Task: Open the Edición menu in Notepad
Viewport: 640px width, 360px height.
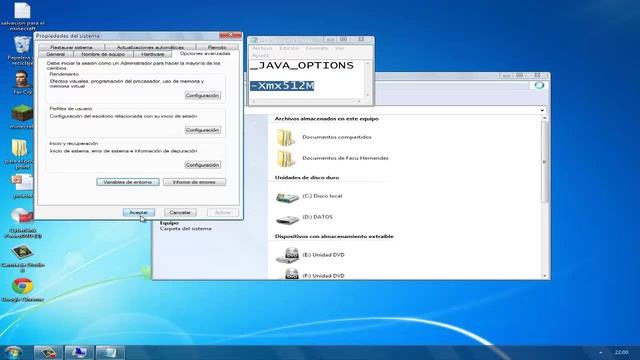Action: click(x=289, y=48)
